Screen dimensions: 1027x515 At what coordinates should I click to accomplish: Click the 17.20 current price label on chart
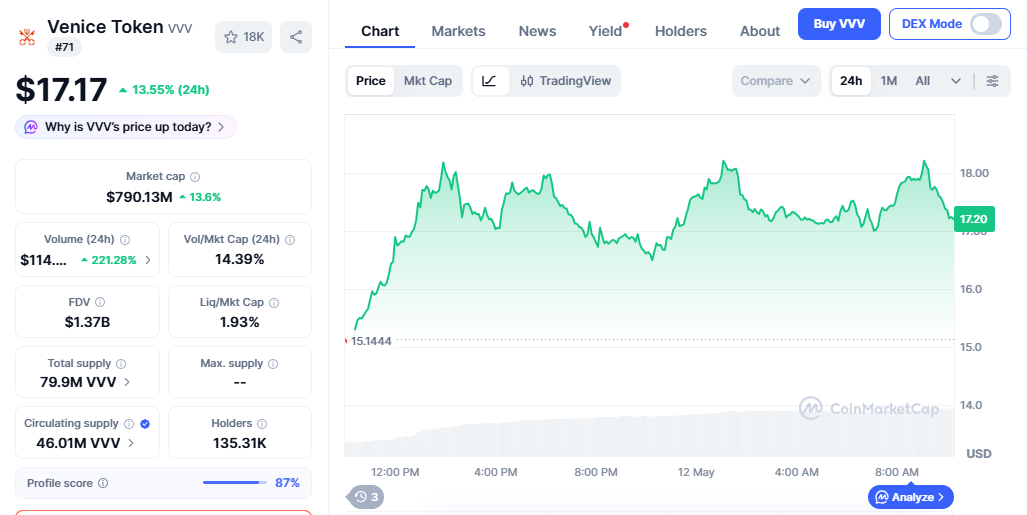(x=974, y=219)
